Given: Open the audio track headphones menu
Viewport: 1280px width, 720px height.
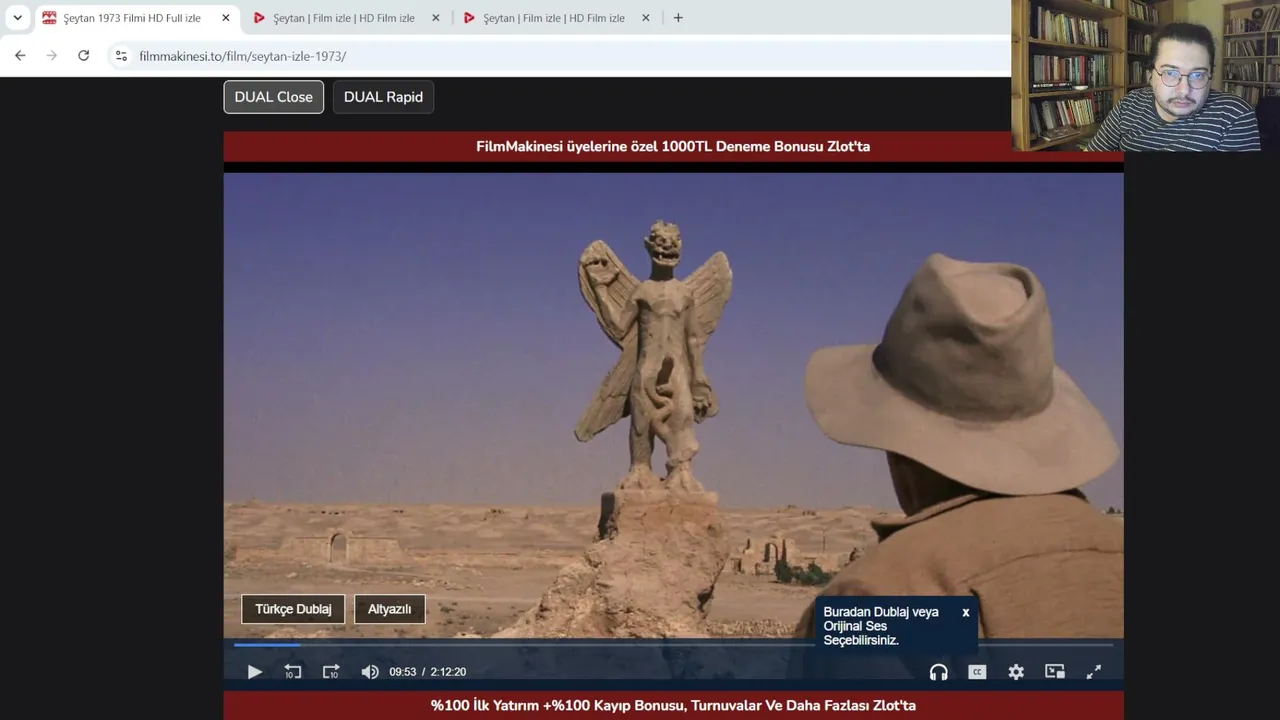Looking at the screenshot, I should (938, 672).
